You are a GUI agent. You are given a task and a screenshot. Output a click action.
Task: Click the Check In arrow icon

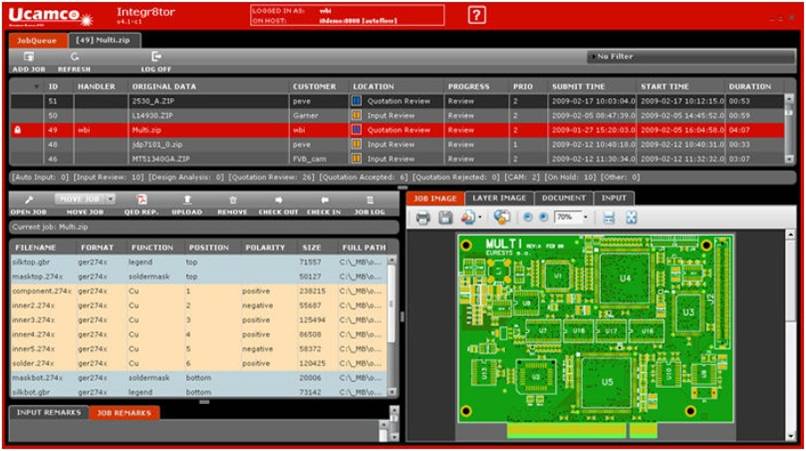tap(324, 200)
